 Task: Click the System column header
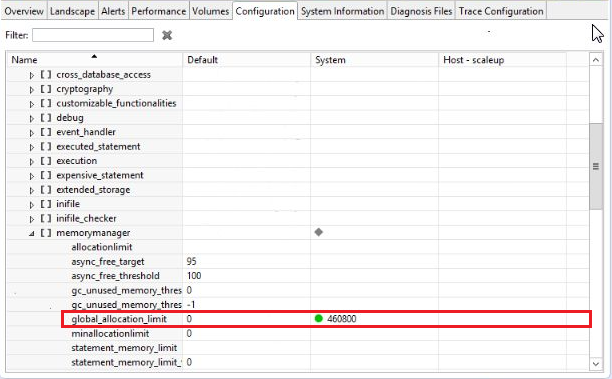pos(374,60)
